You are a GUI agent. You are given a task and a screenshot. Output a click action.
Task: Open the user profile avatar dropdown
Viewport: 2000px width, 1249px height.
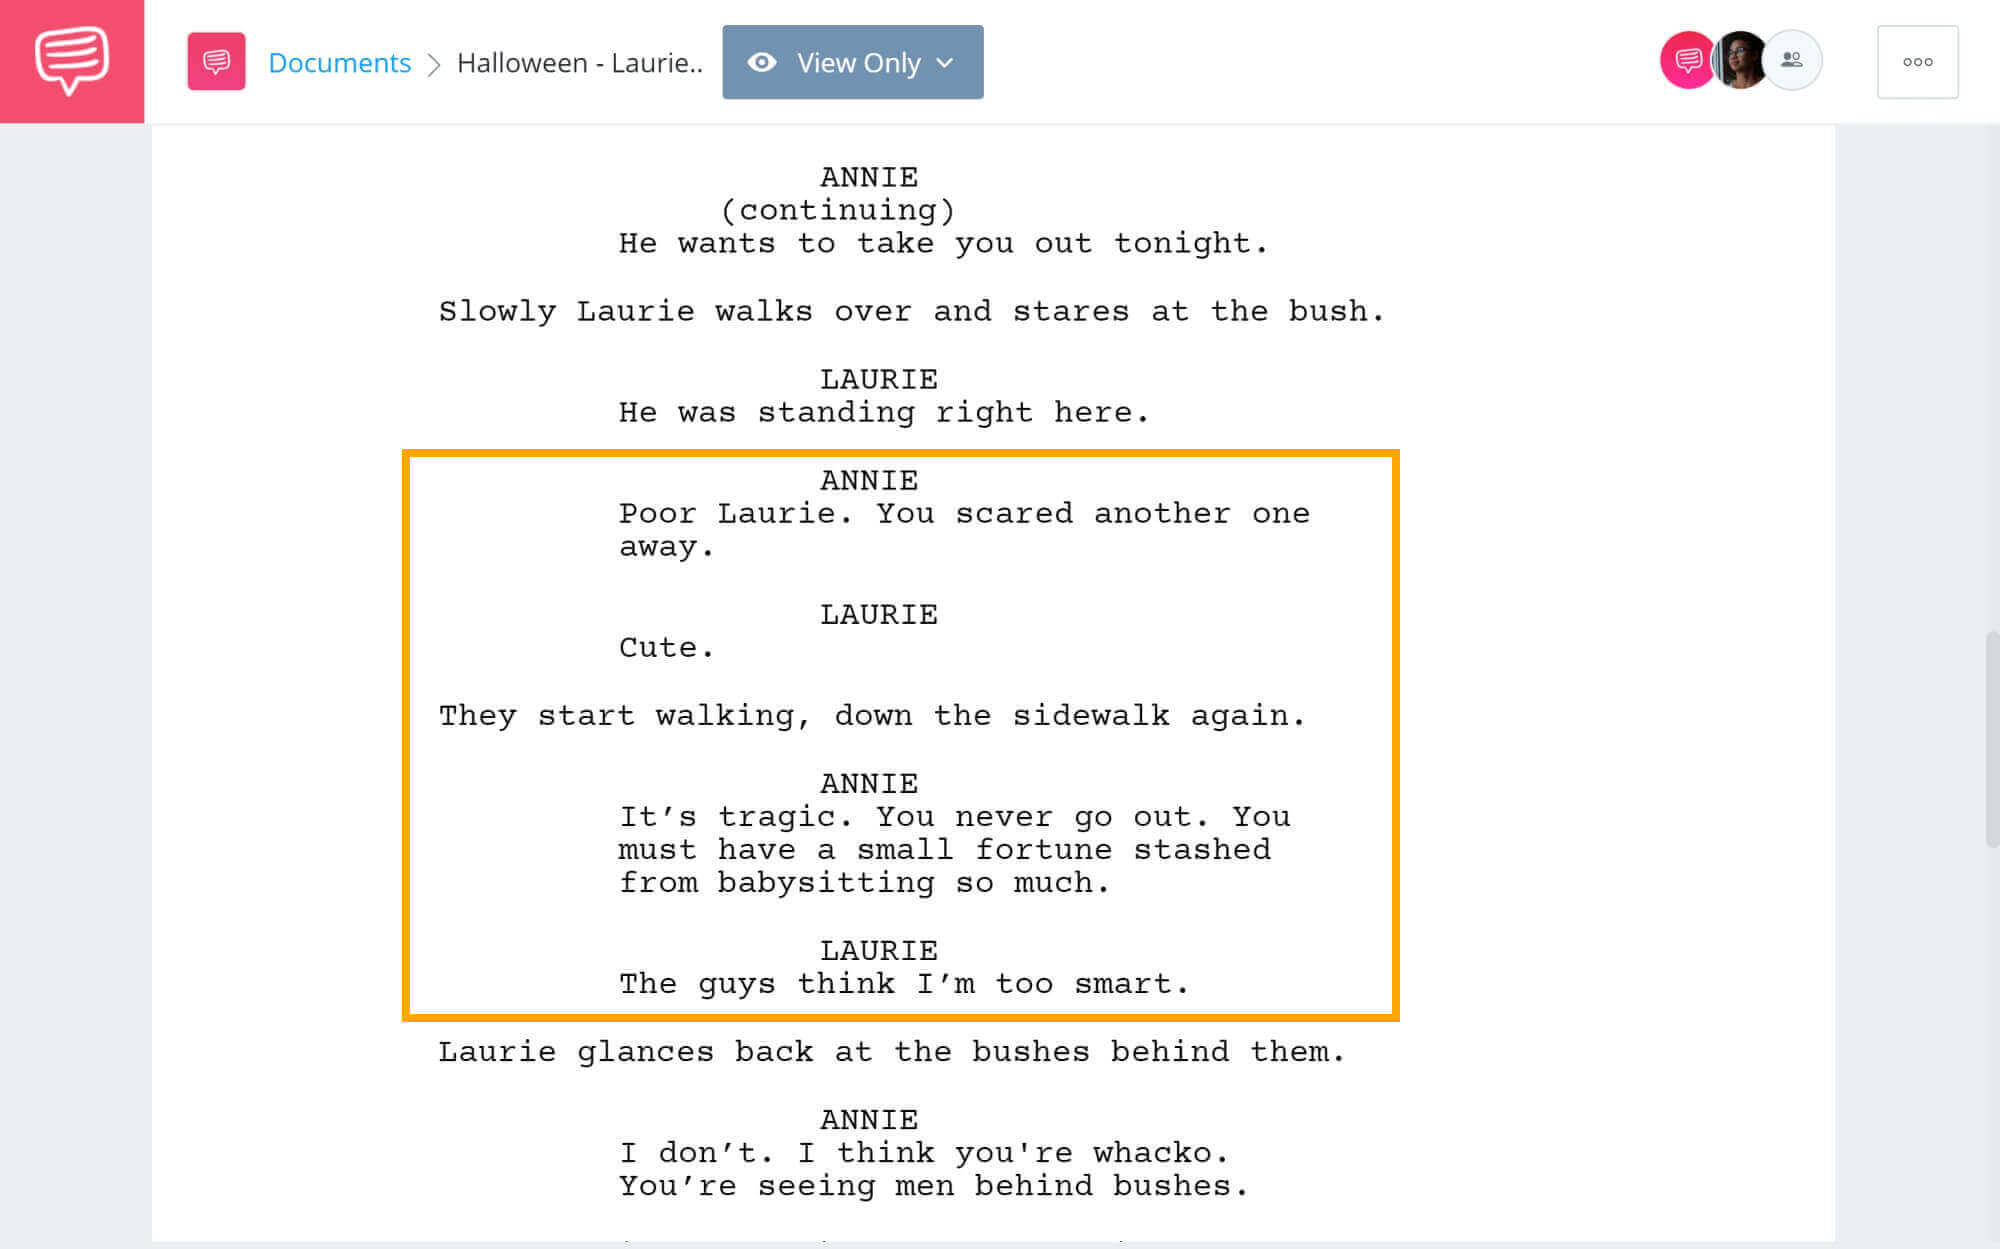[x=1741, y=62]
